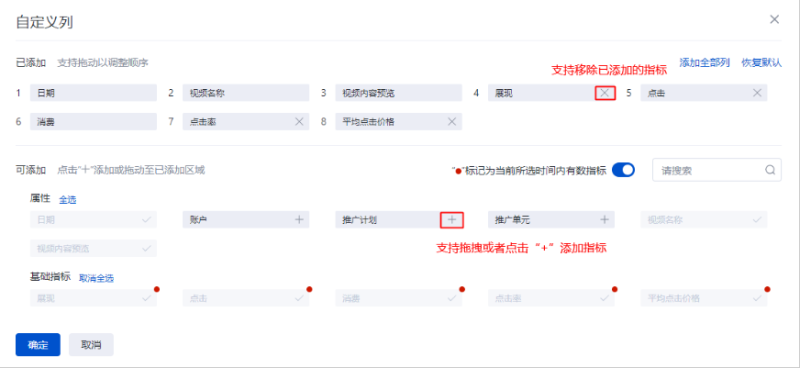The height and width of the screenshot is (368, 800).
Task: Click the checkmark on 视频内容预览 under 属性
Action: 146,248
